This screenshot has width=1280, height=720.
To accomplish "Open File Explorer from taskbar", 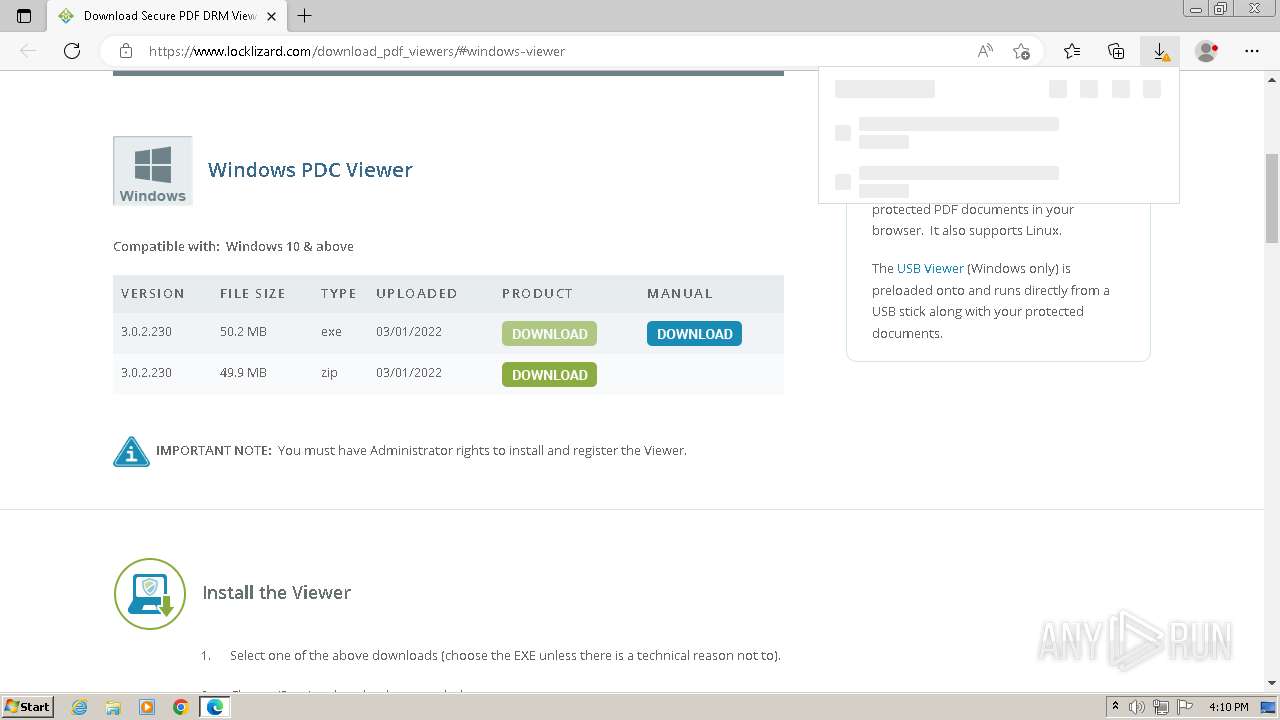I will point(113,707).
